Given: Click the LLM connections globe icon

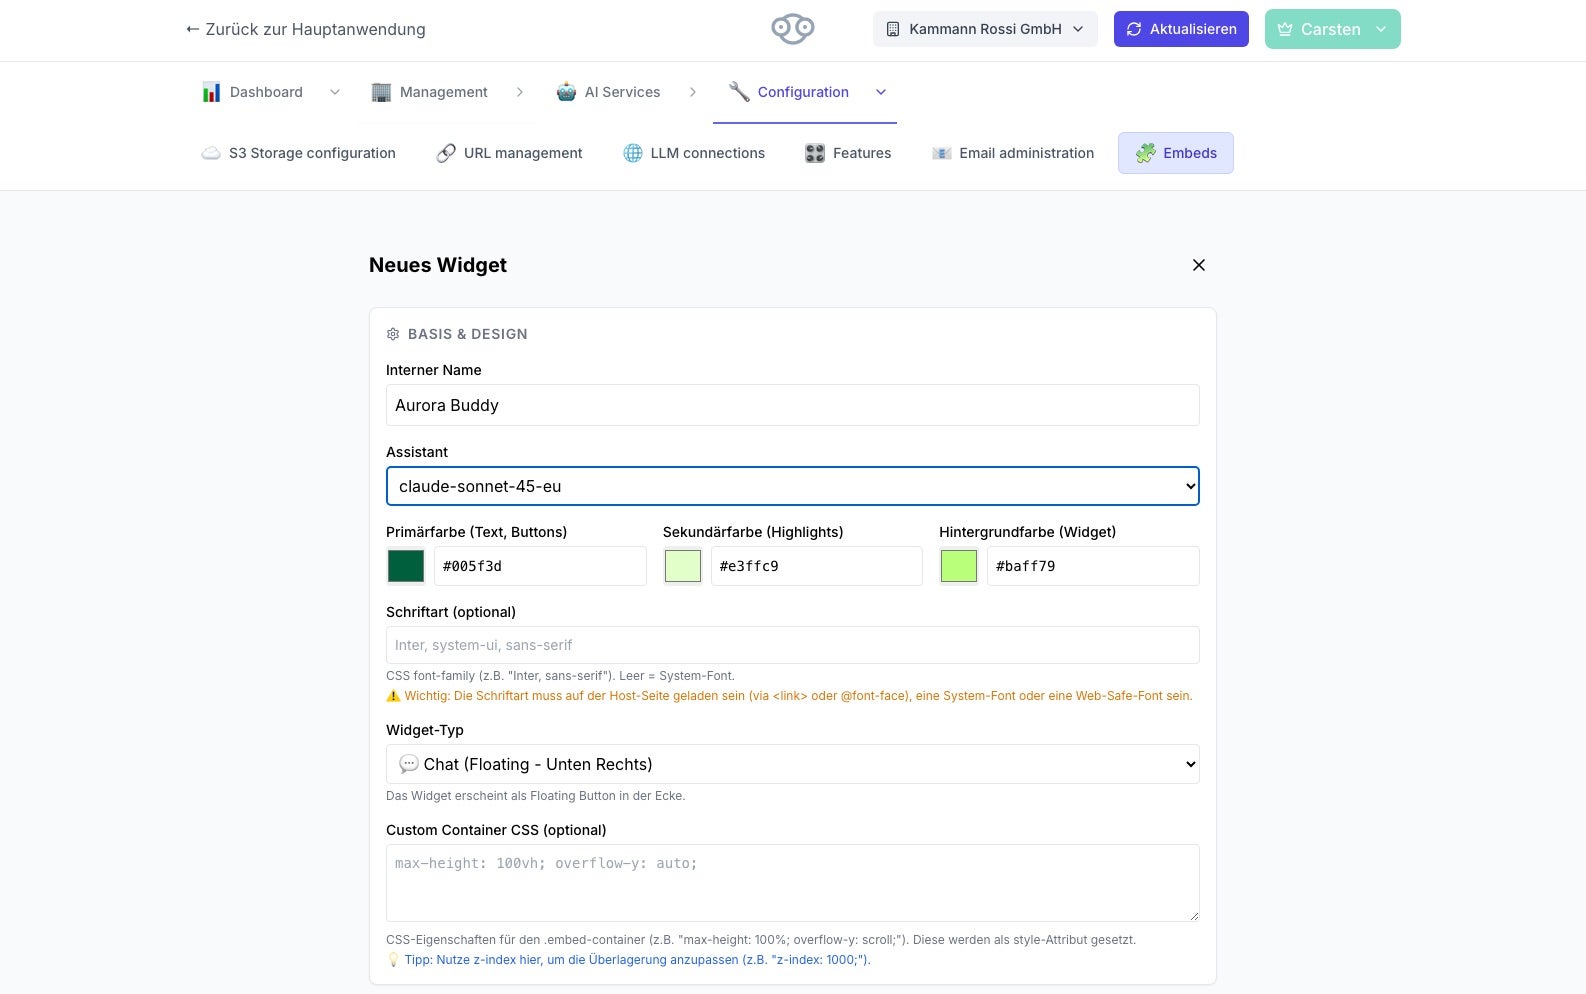Looking at the screenshot, I should coord(633,153).
